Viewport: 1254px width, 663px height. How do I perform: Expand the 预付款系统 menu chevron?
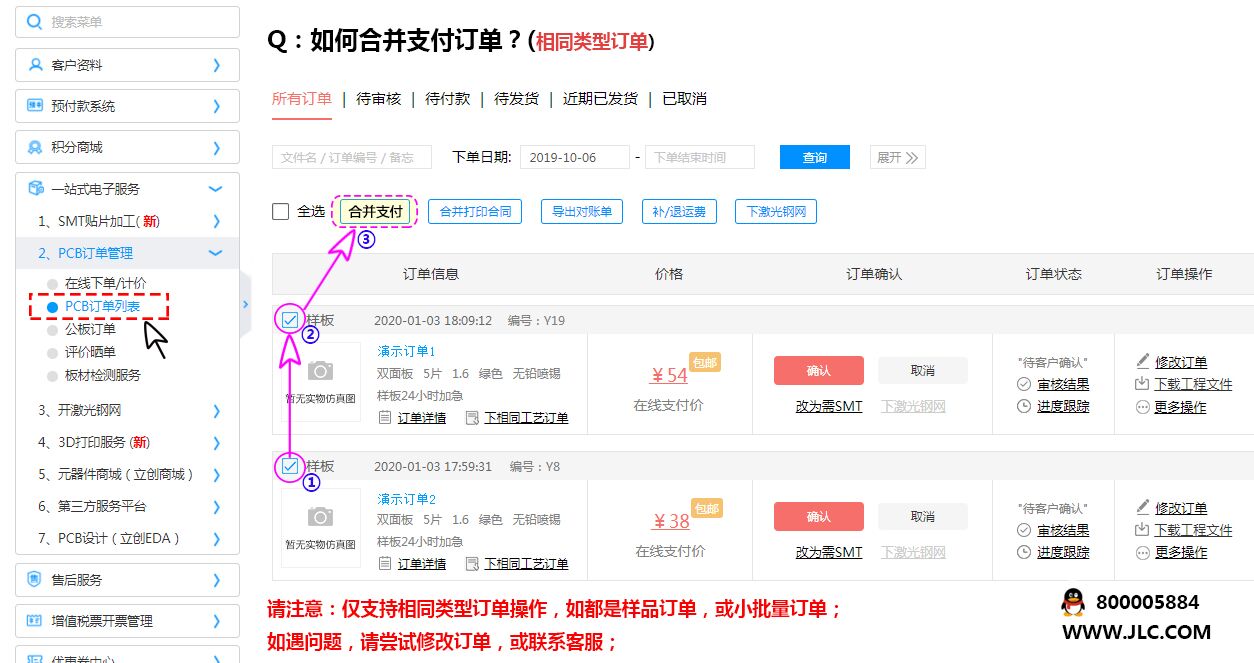[217, 106]
